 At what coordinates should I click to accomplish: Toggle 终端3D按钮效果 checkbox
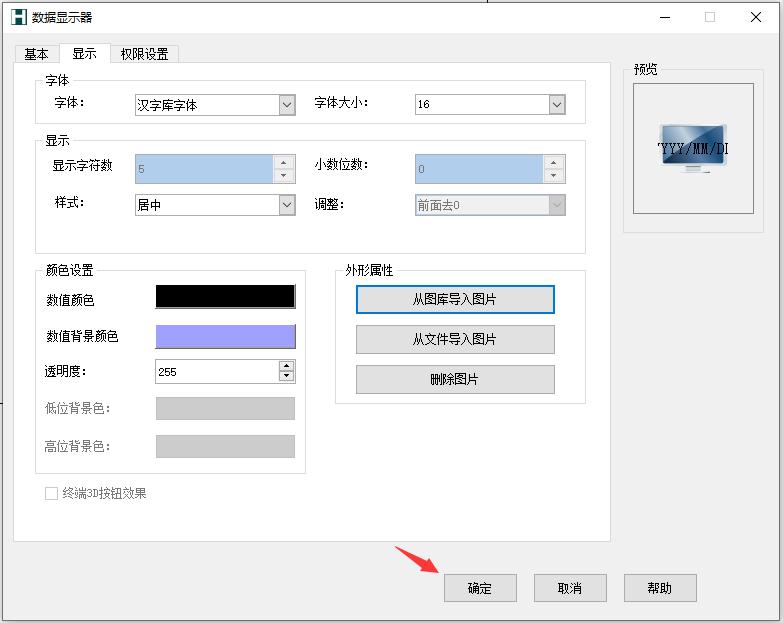[52, 493]
